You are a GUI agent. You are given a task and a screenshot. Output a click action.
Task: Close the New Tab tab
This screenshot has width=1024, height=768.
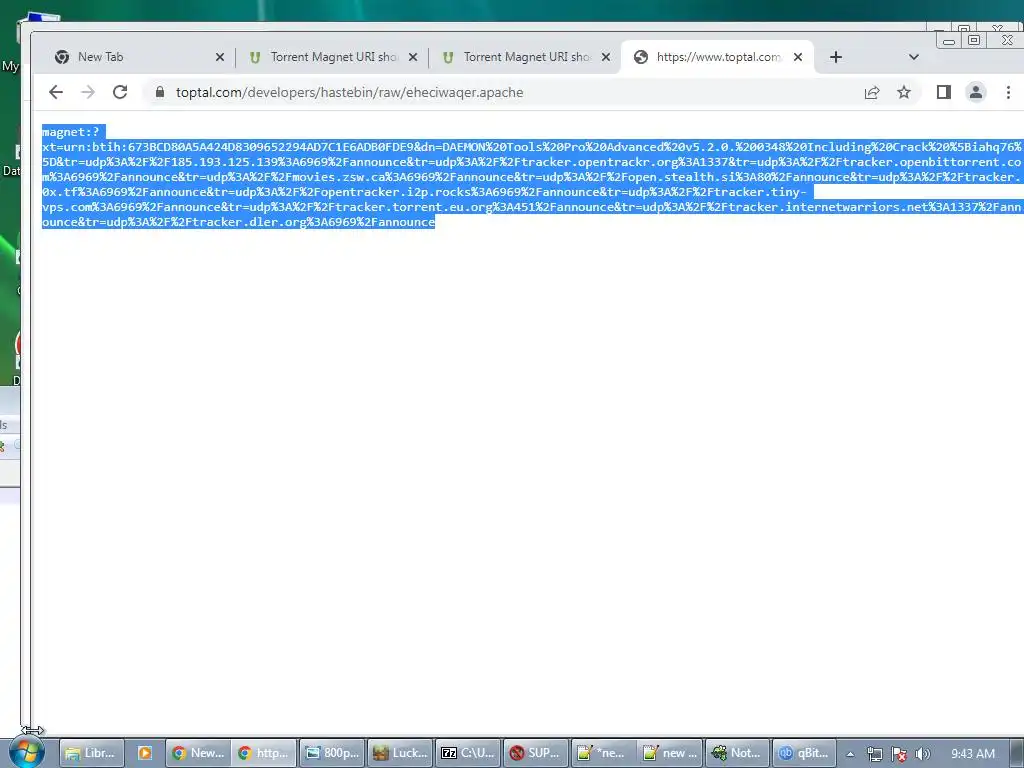point(220,57)
